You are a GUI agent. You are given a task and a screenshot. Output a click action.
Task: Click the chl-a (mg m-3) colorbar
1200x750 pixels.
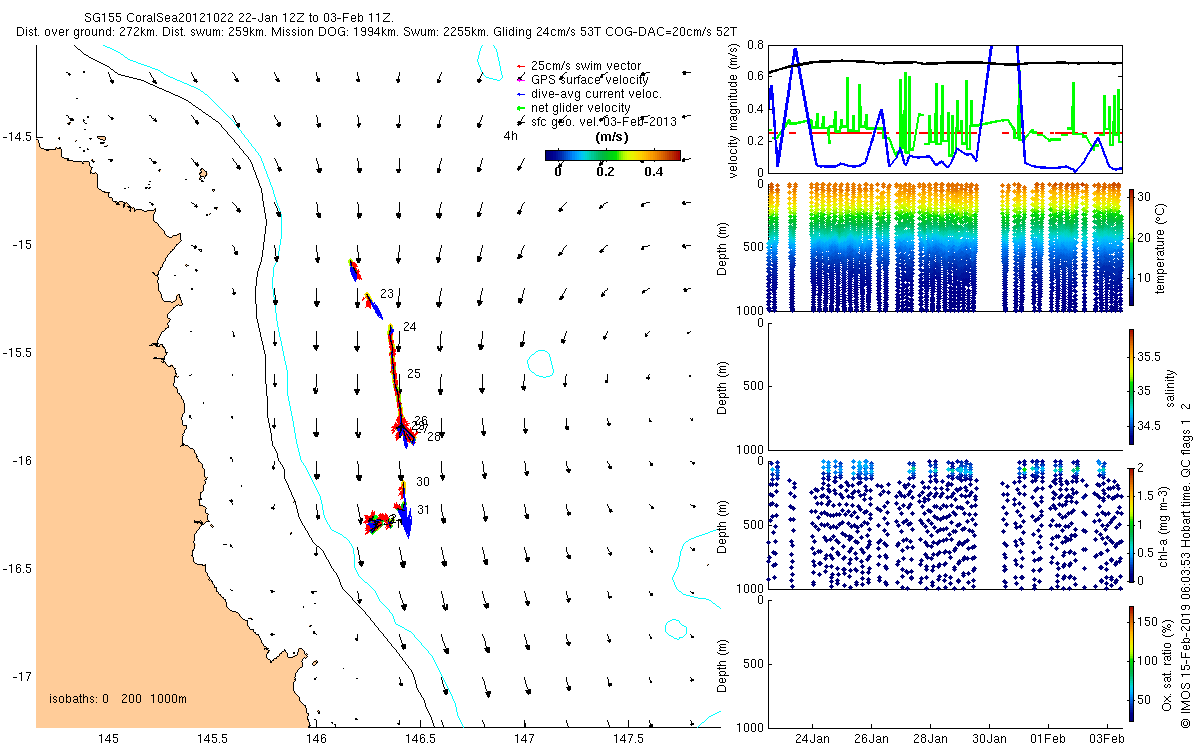pos(1132,524)
